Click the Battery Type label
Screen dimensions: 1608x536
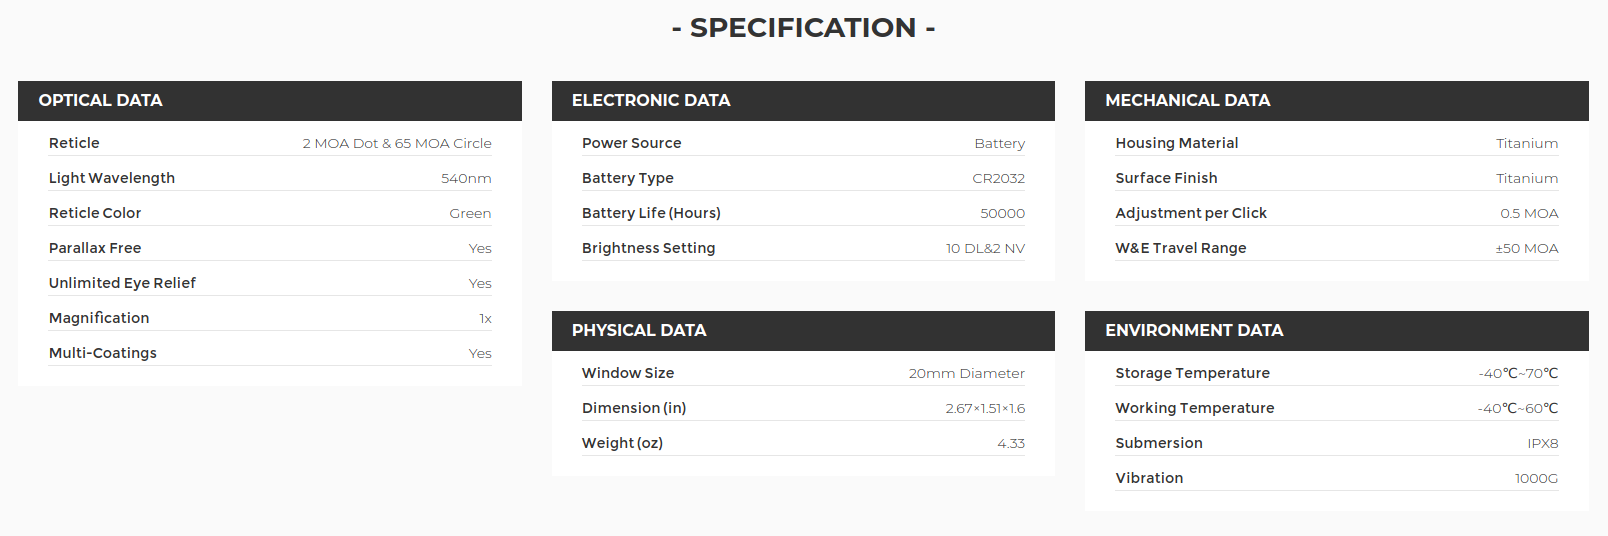point(628,178)
